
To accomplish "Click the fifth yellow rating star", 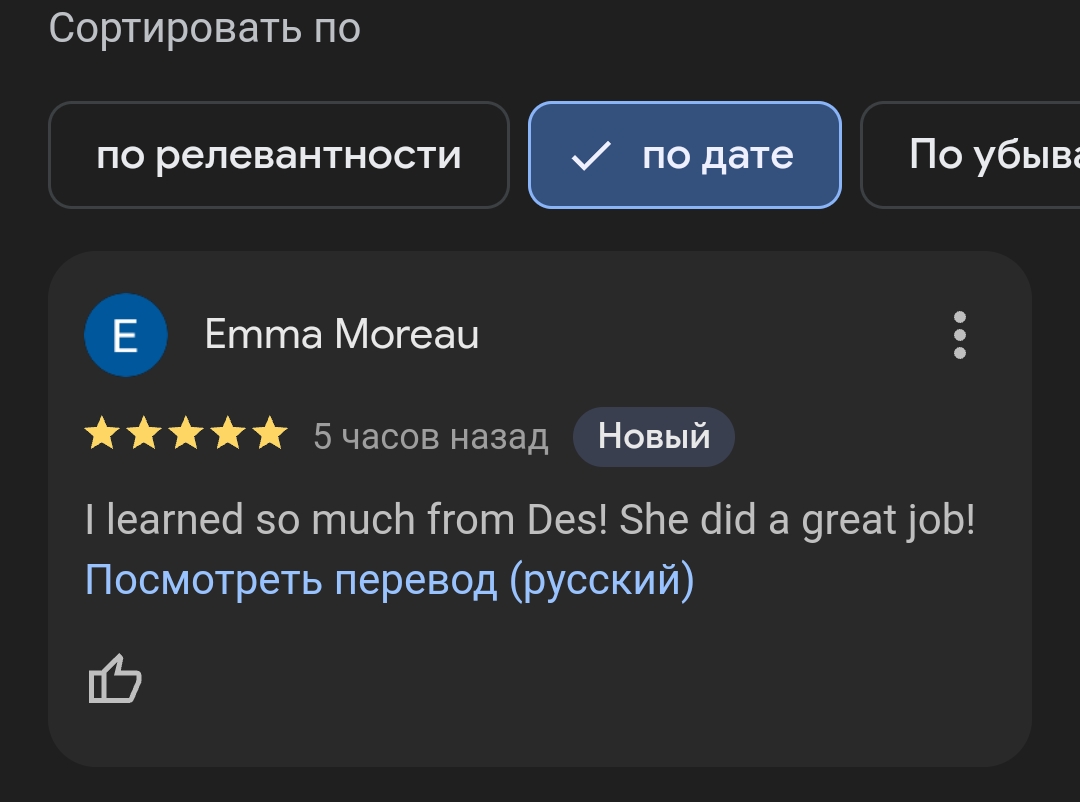I will pyautogui.click(x=270, y=434).
